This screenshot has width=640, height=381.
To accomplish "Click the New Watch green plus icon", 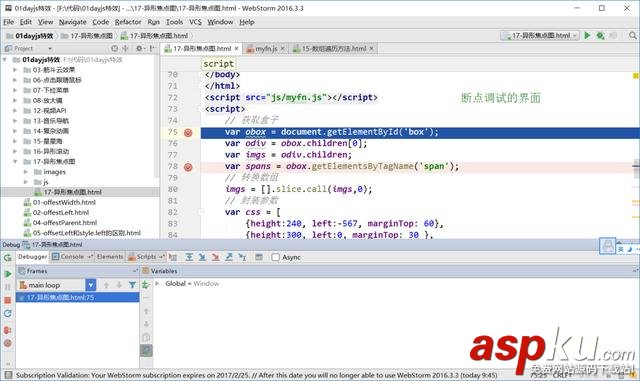I will click(x=146, y=285).
